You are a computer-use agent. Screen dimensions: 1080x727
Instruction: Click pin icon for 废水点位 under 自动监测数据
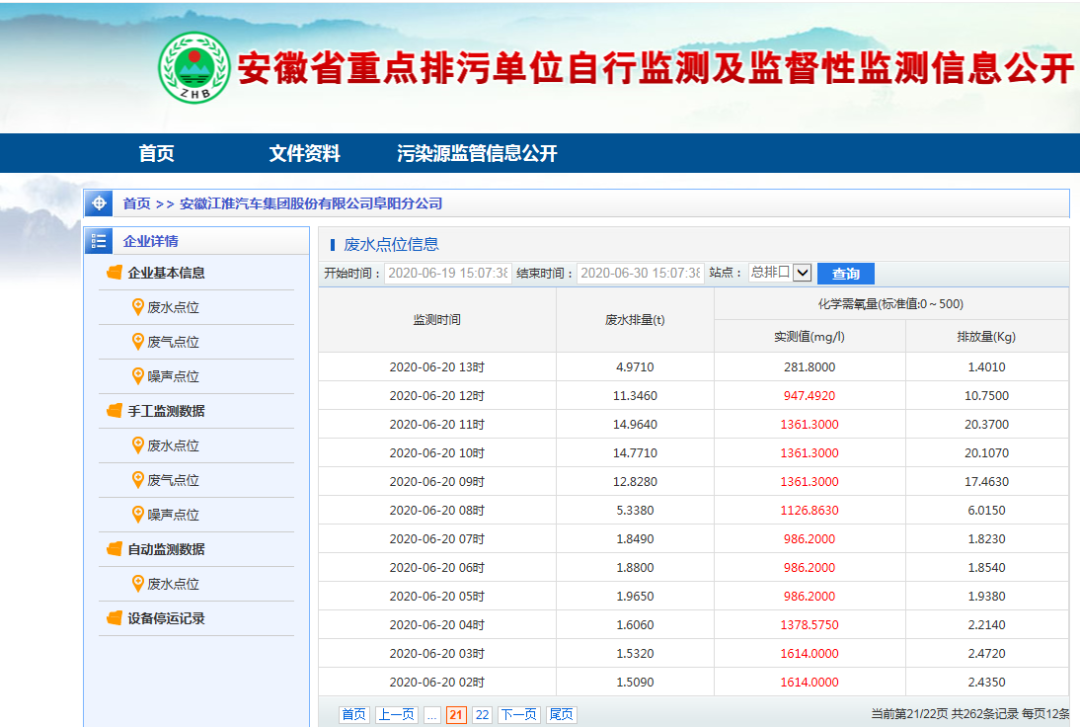pos(138,583)
